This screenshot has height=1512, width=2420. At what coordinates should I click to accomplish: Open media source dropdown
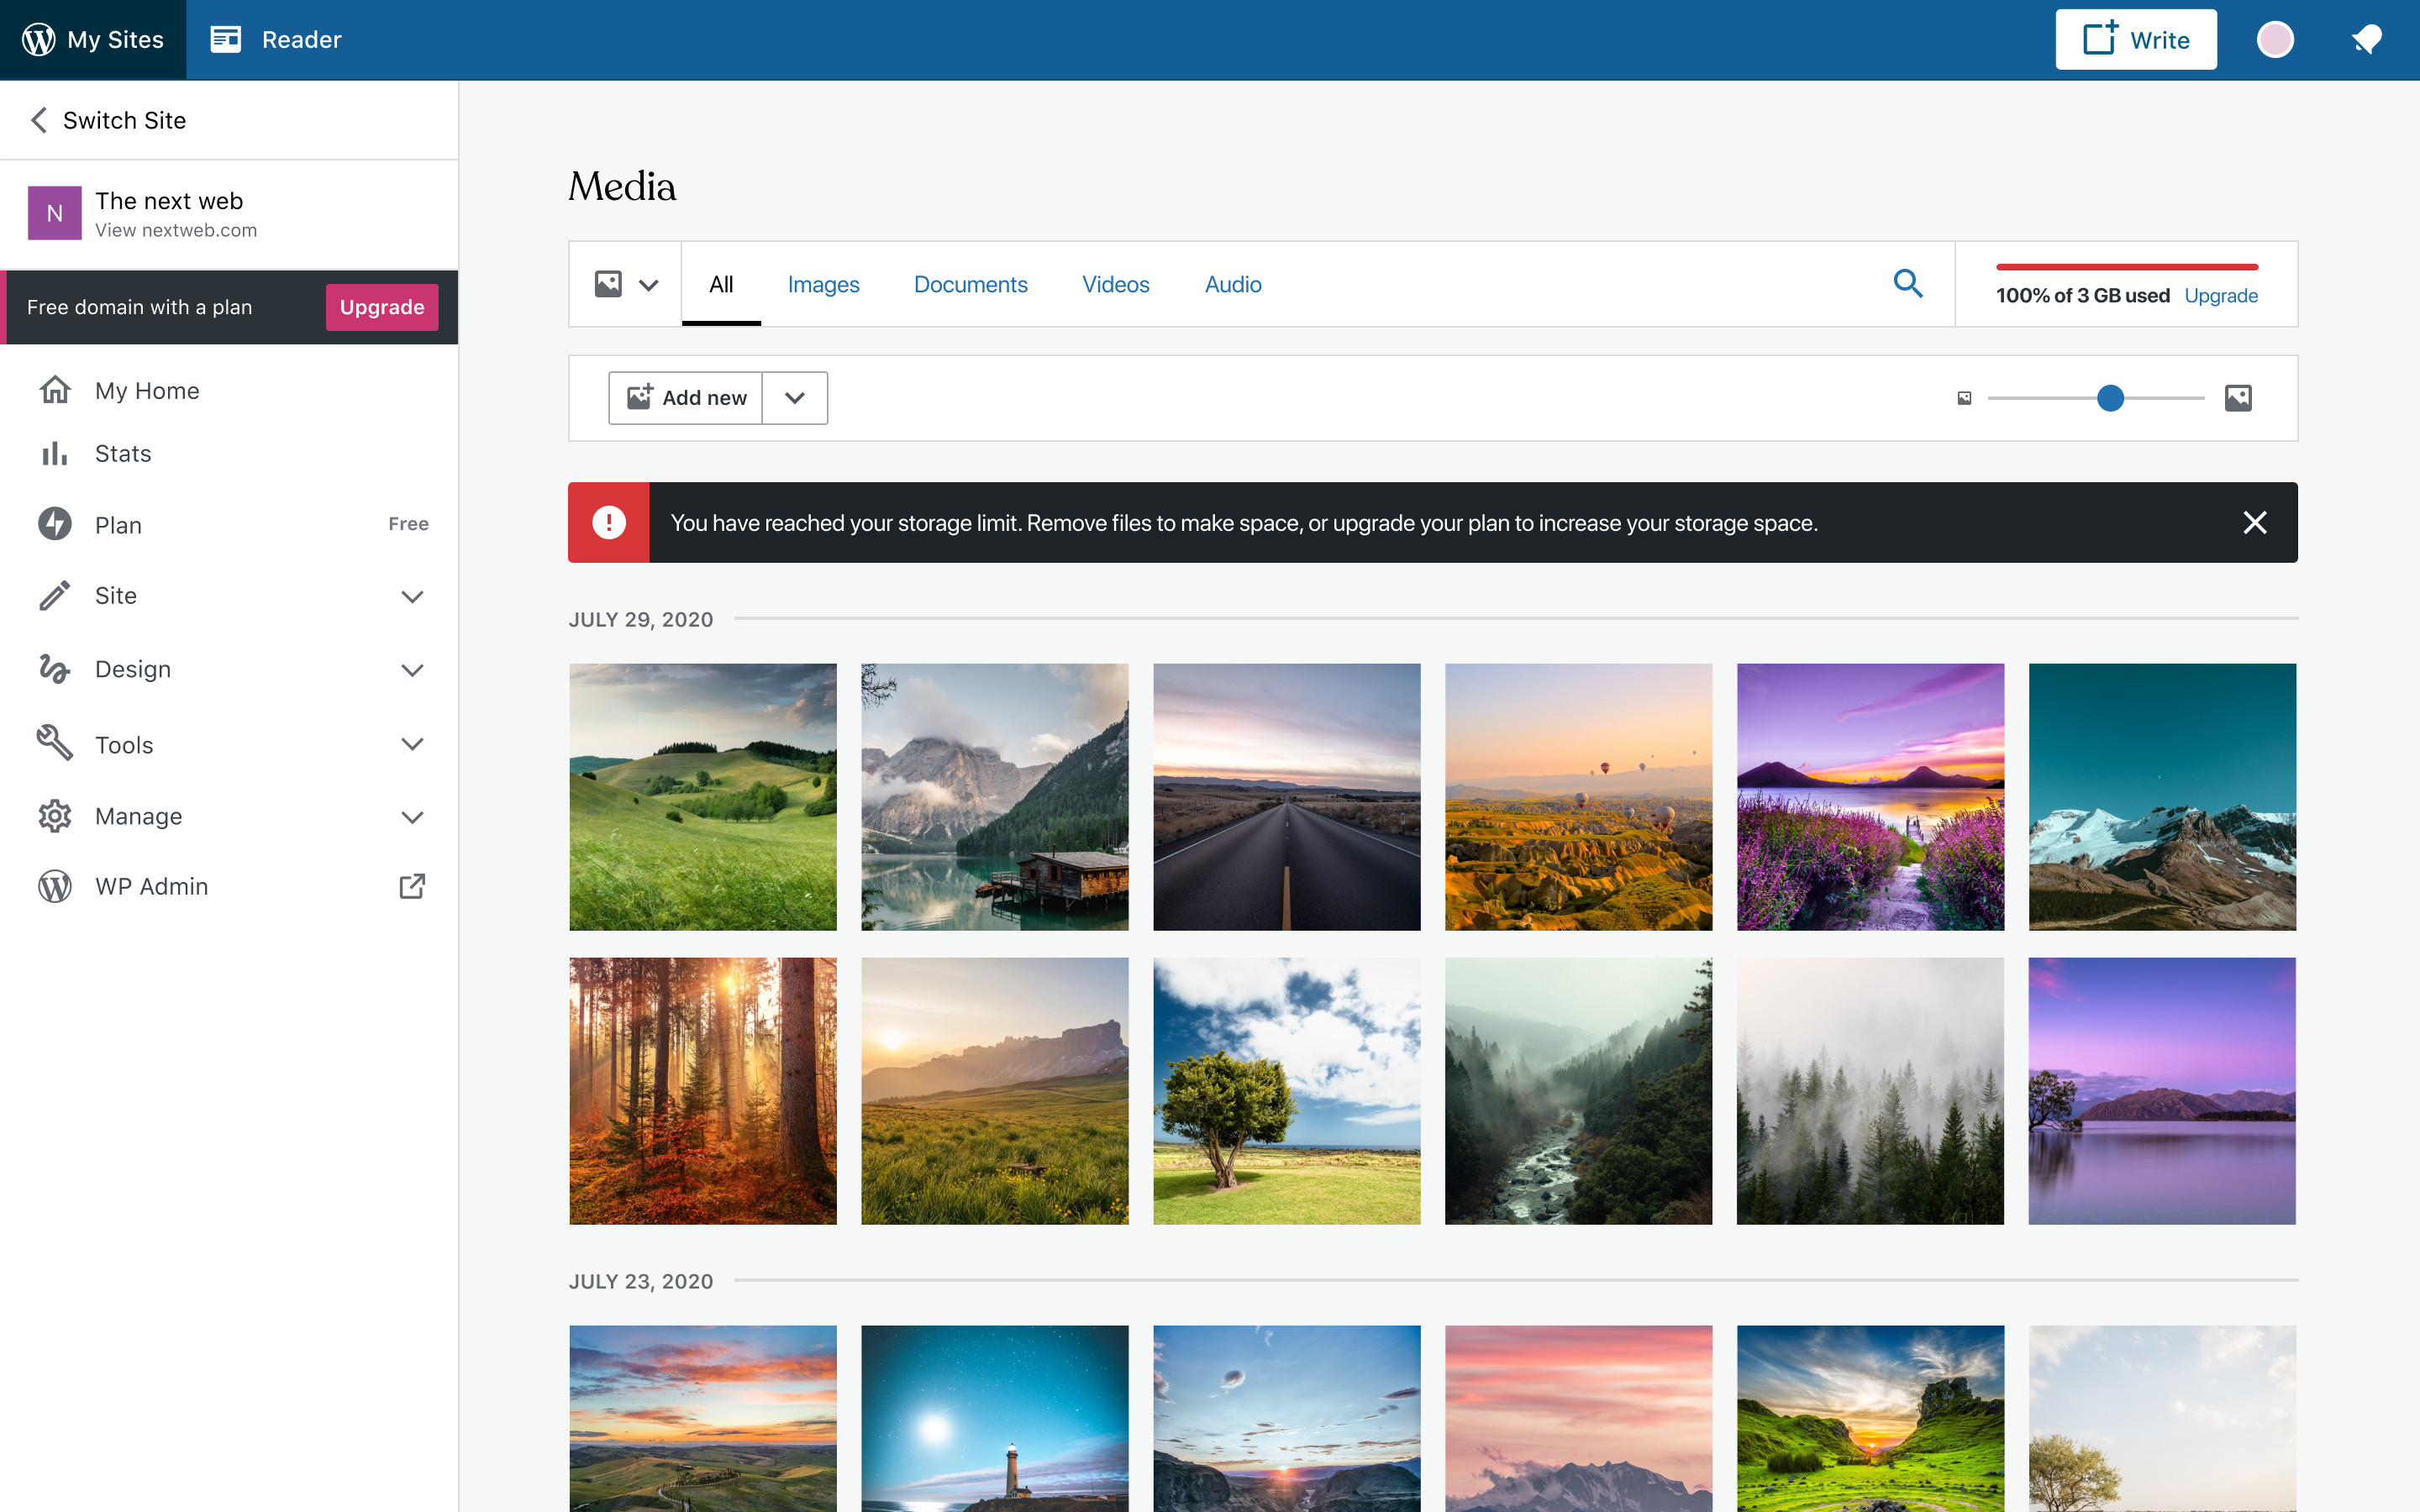[626, 284]
